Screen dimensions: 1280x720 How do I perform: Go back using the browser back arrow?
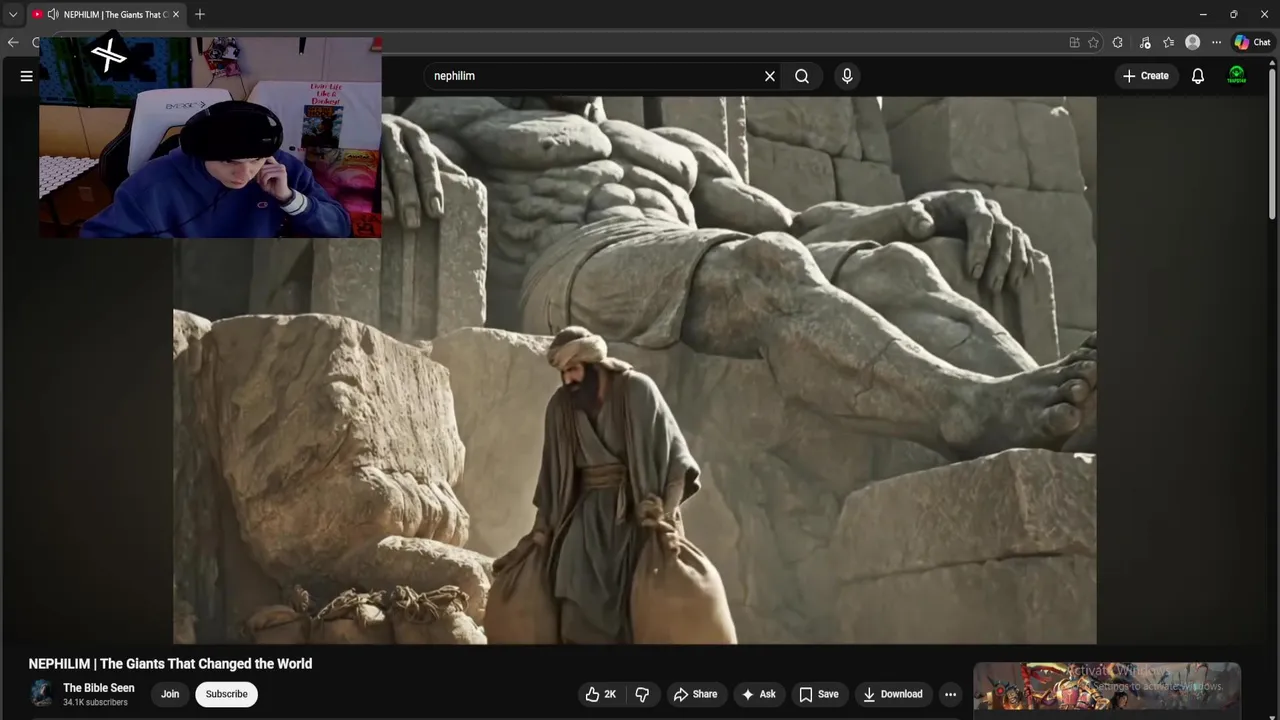pos(13,42)
